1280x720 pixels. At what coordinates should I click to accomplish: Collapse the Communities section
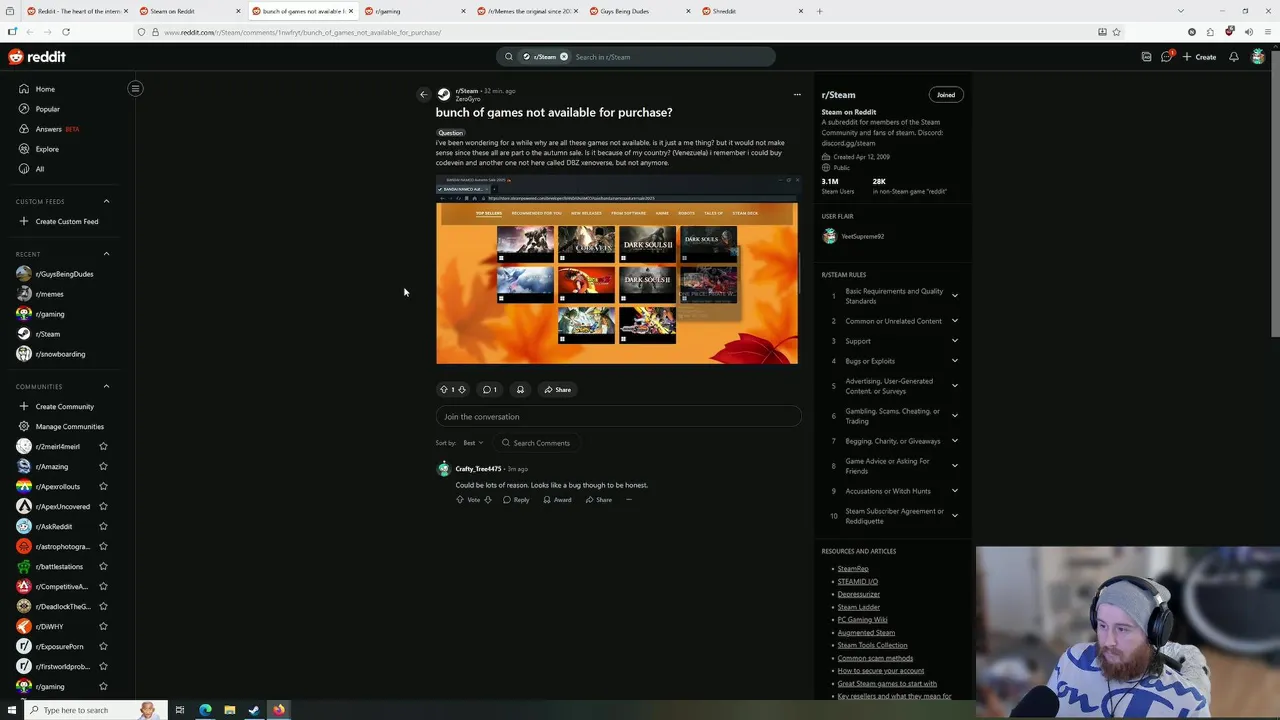pos(106,386)
